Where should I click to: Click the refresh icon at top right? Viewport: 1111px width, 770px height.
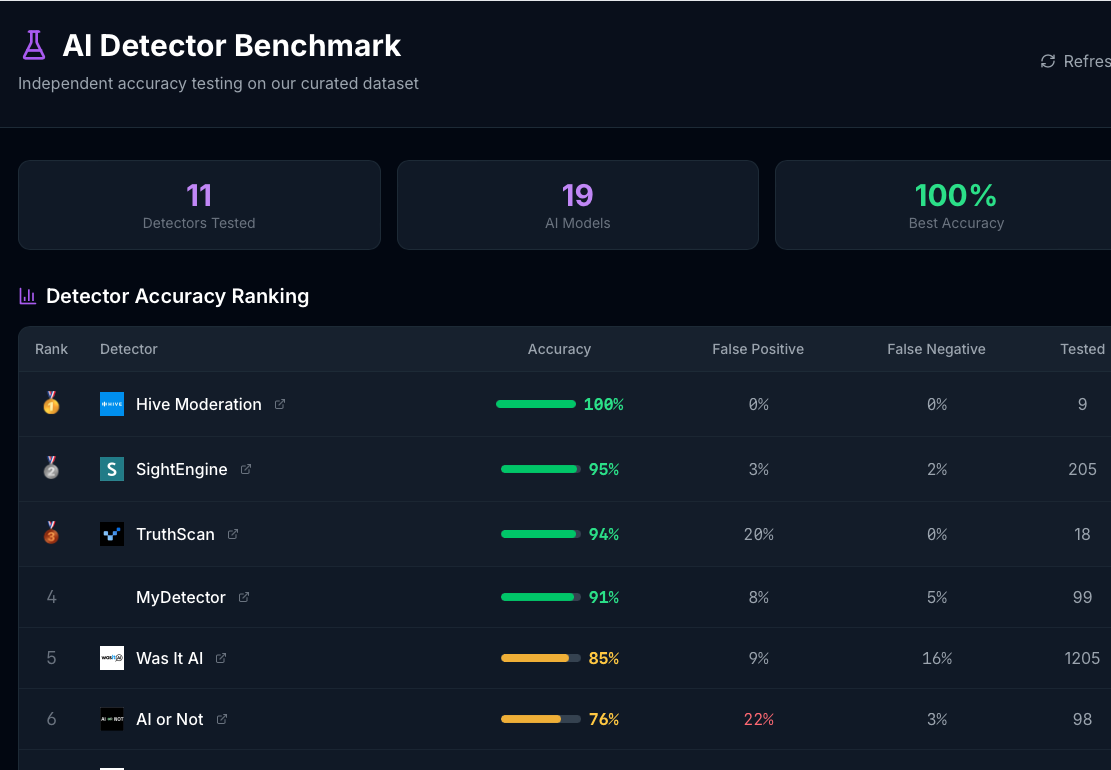click(x=1047, y=61)
